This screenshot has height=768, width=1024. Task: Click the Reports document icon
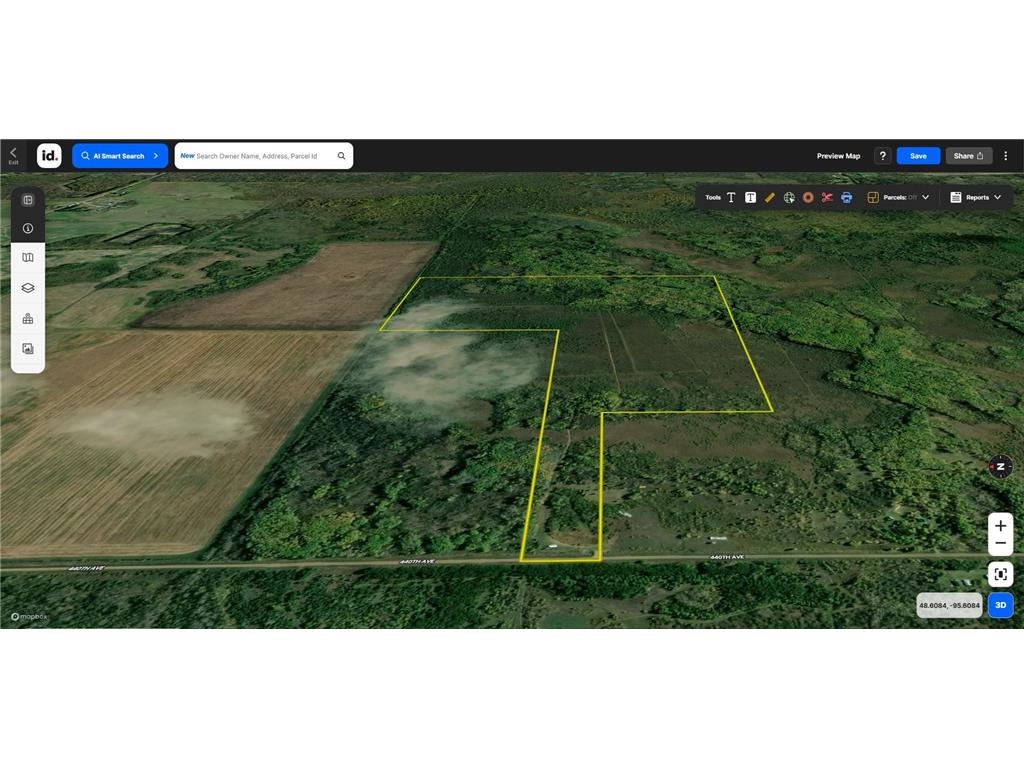(955, 197)
